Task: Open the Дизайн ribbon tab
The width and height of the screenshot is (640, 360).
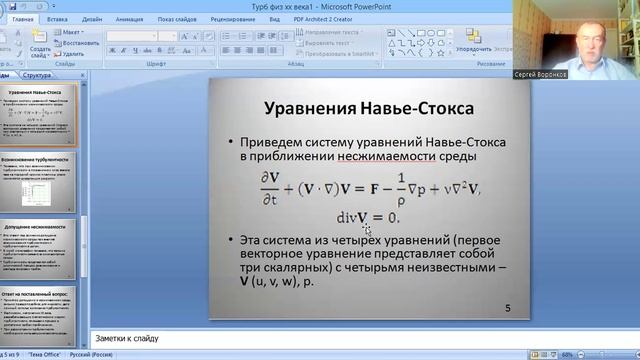Action: pyautogui.click(x=92, y=19)
